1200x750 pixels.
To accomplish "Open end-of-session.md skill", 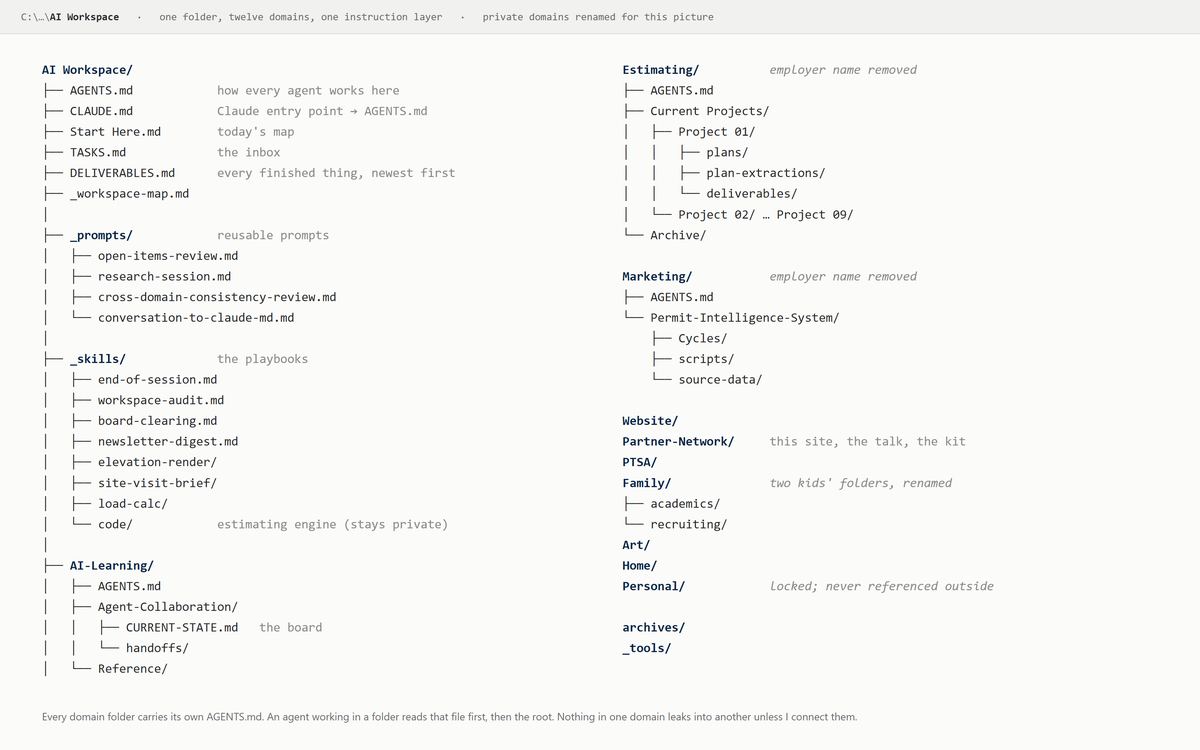I will (x=157, y=380).
